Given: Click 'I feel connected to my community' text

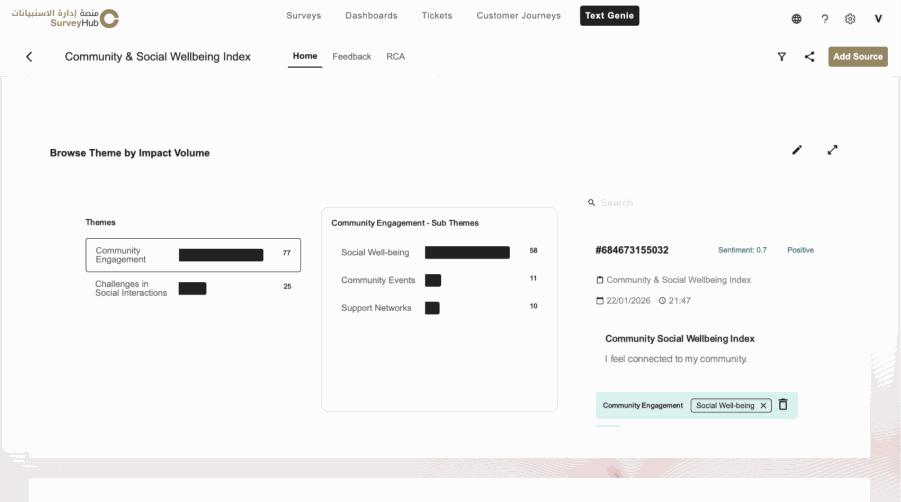Looking at the screenshot, I should click(676, 359).
